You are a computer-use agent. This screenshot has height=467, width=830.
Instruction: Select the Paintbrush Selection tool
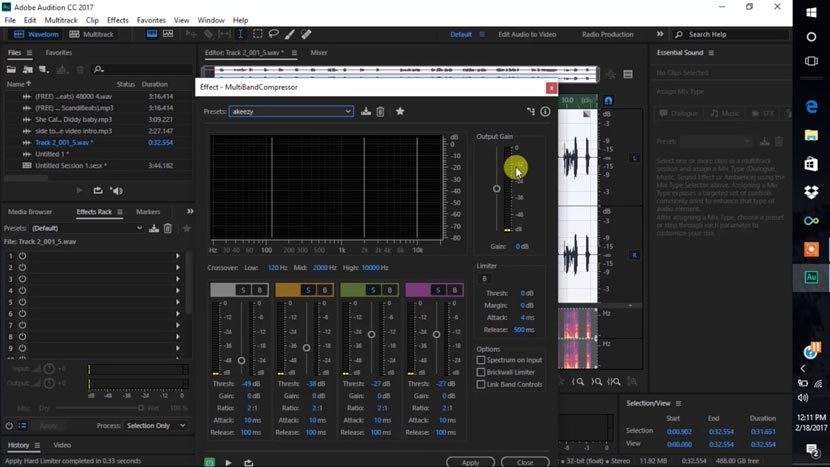point(290,34)
